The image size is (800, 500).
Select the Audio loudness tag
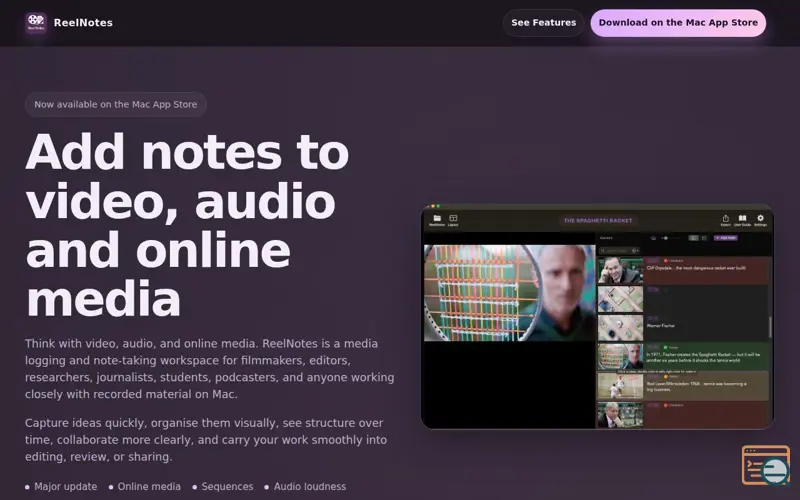click(x=305, y=487)
